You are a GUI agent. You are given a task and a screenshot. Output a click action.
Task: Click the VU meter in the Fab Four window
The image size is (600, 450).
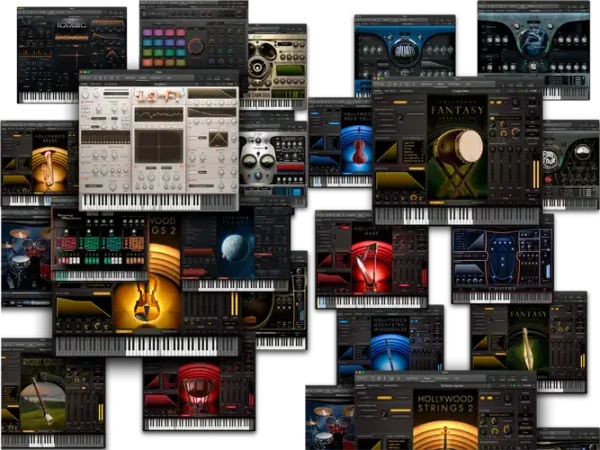[x=582, y=153]
